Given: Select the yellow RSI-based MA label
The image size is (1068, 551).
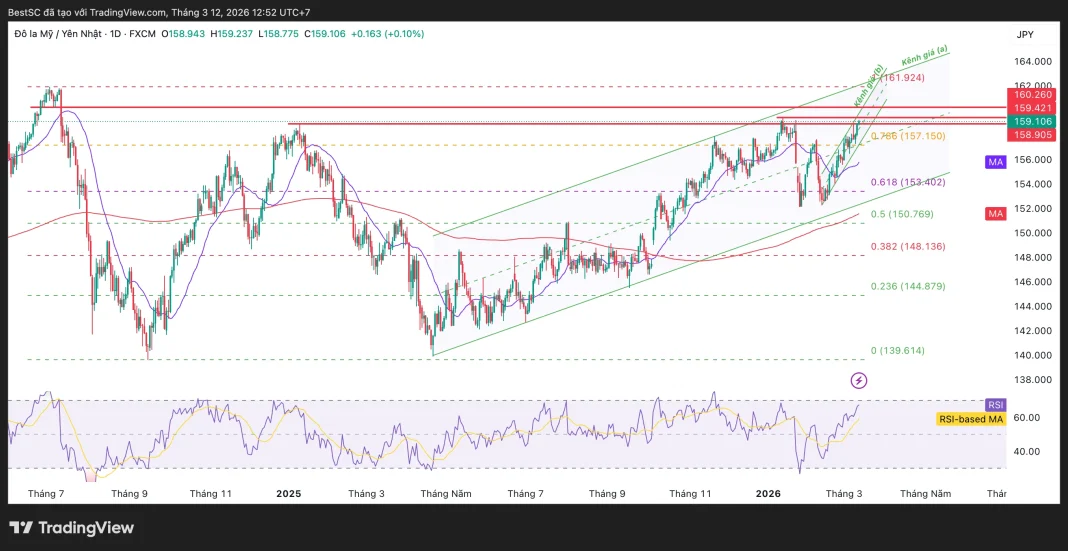Looking at the screenshot, I should (x=970, y=419).
